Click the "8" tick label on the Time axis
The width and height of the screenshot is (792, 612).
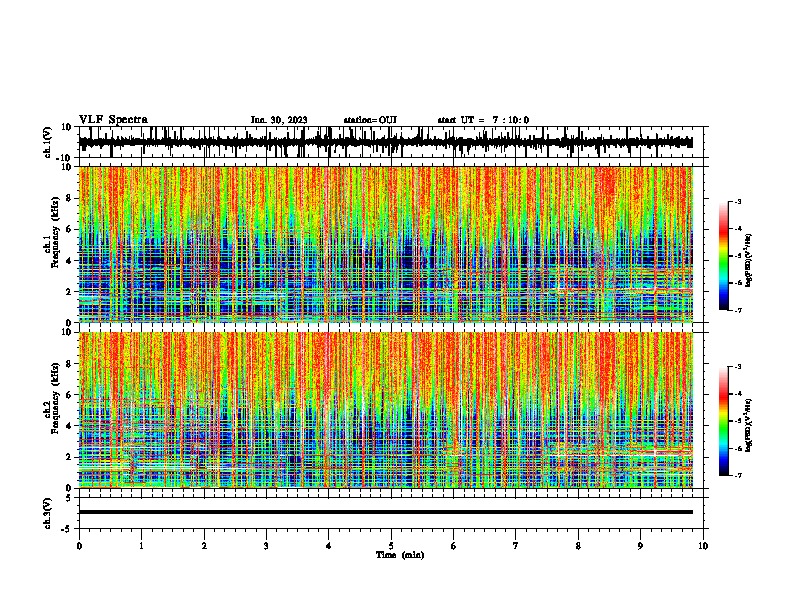coord(578,546)
